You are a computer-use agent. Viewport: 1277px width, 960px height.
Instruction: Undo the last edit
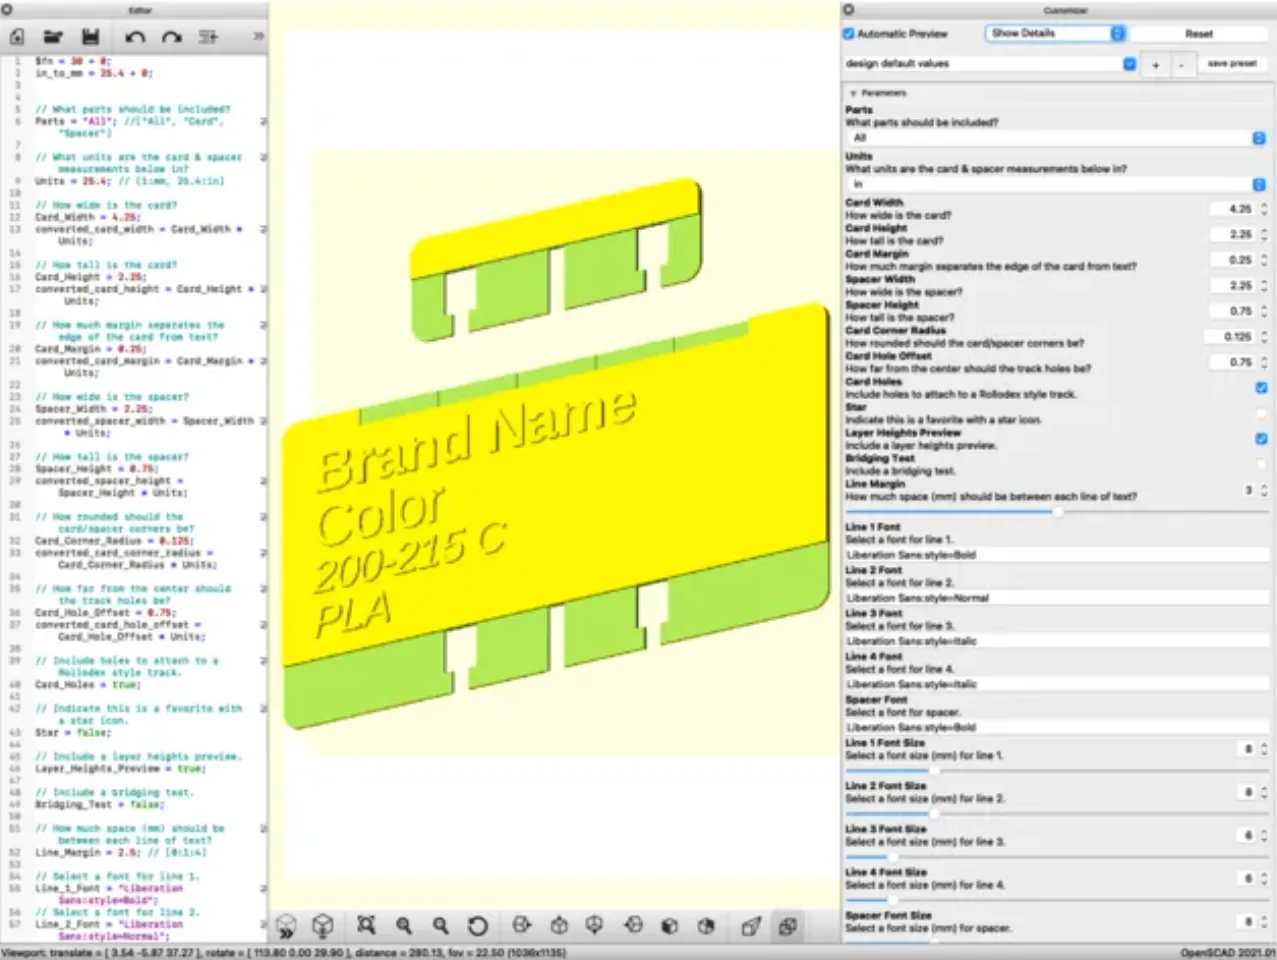(135, 37)
